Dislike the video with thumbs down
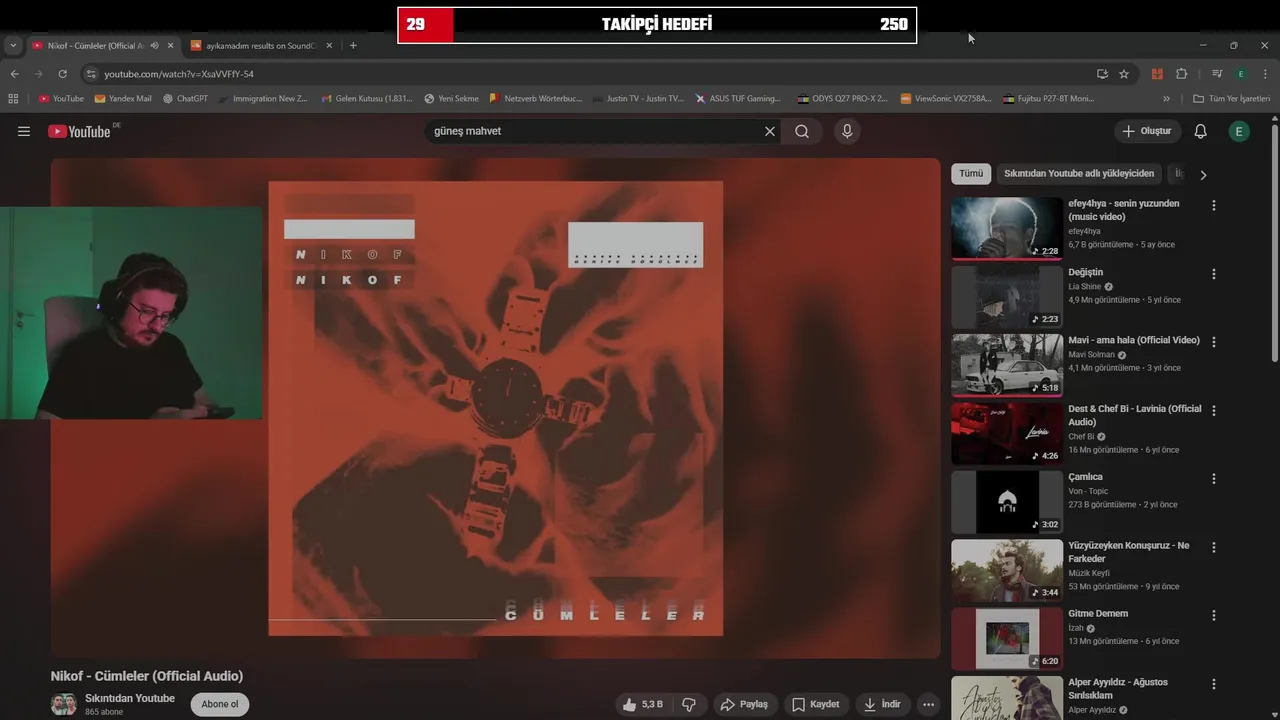Screen dimensions: 1280x720 coord(689,704)
